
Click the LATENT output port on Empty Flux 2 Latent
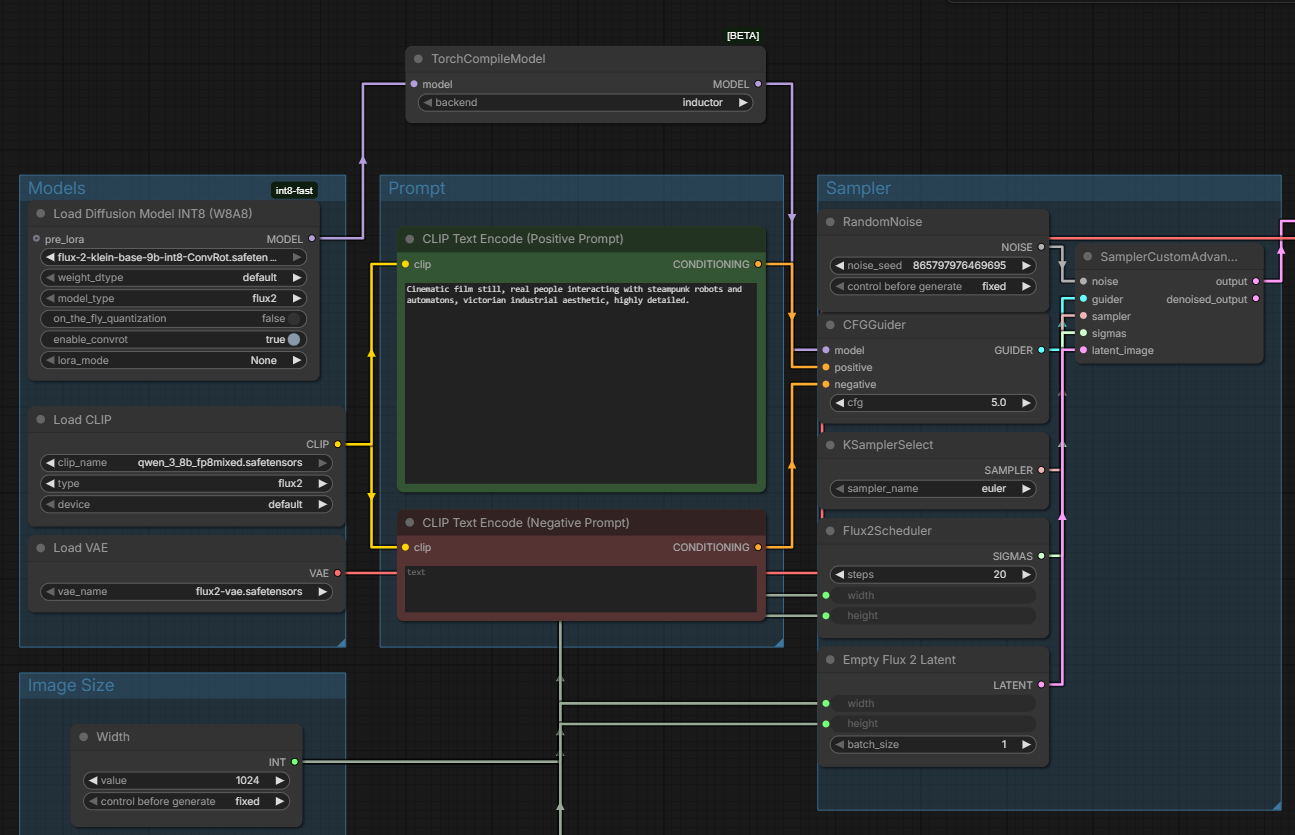1041,685
